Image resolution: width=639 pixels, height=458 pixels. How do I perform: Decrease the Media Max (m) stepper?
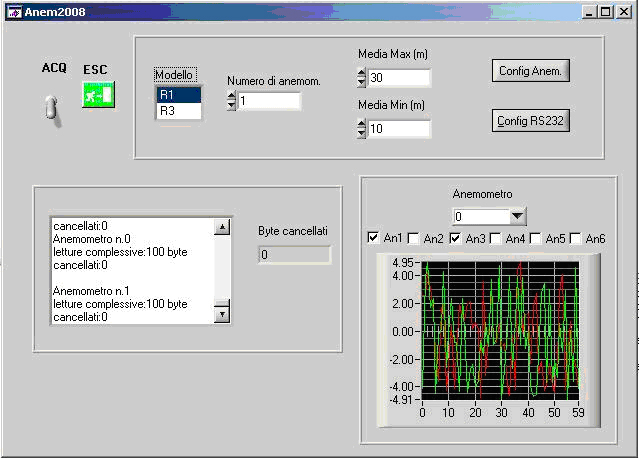coord(361,82)
